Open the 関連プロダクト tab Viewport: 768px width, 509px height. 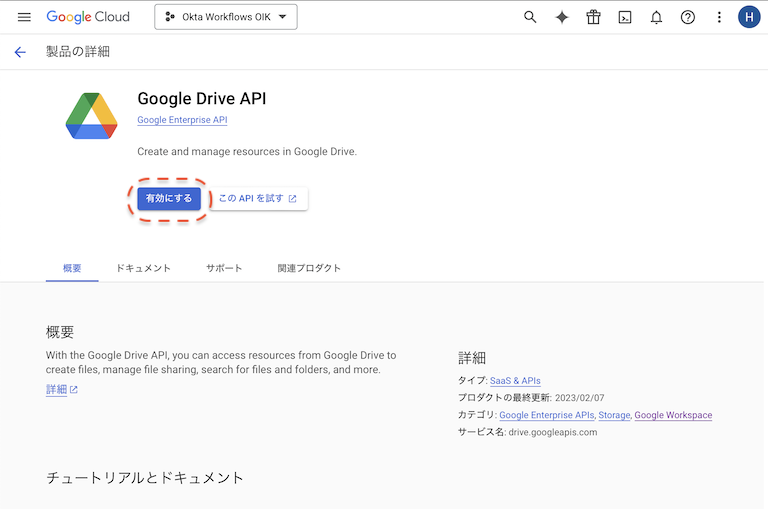point(309,268)
